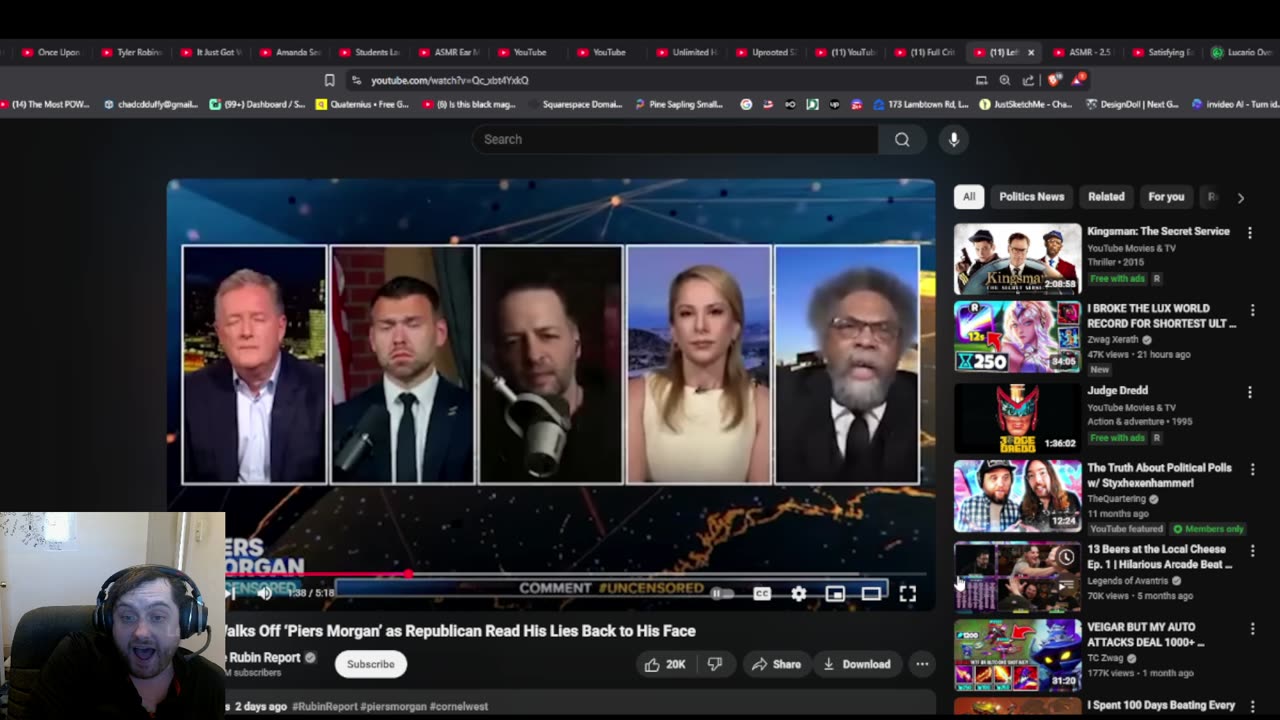The height and width of the screenshot is (720, 1280).
Task: Click #cornelwest hashtag
Action: pos(459,706)
